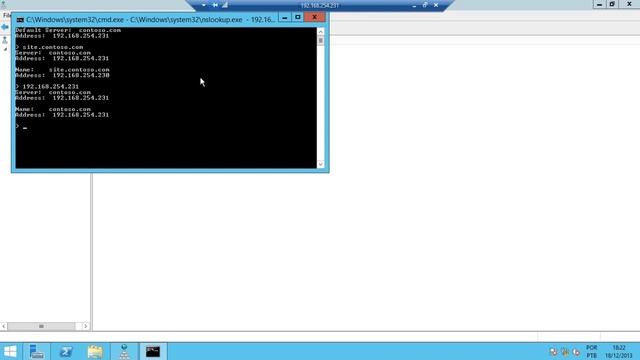Minimize the remote desktop connection bar
This screenshot has height=360, width=640.
tap(414, 5)
